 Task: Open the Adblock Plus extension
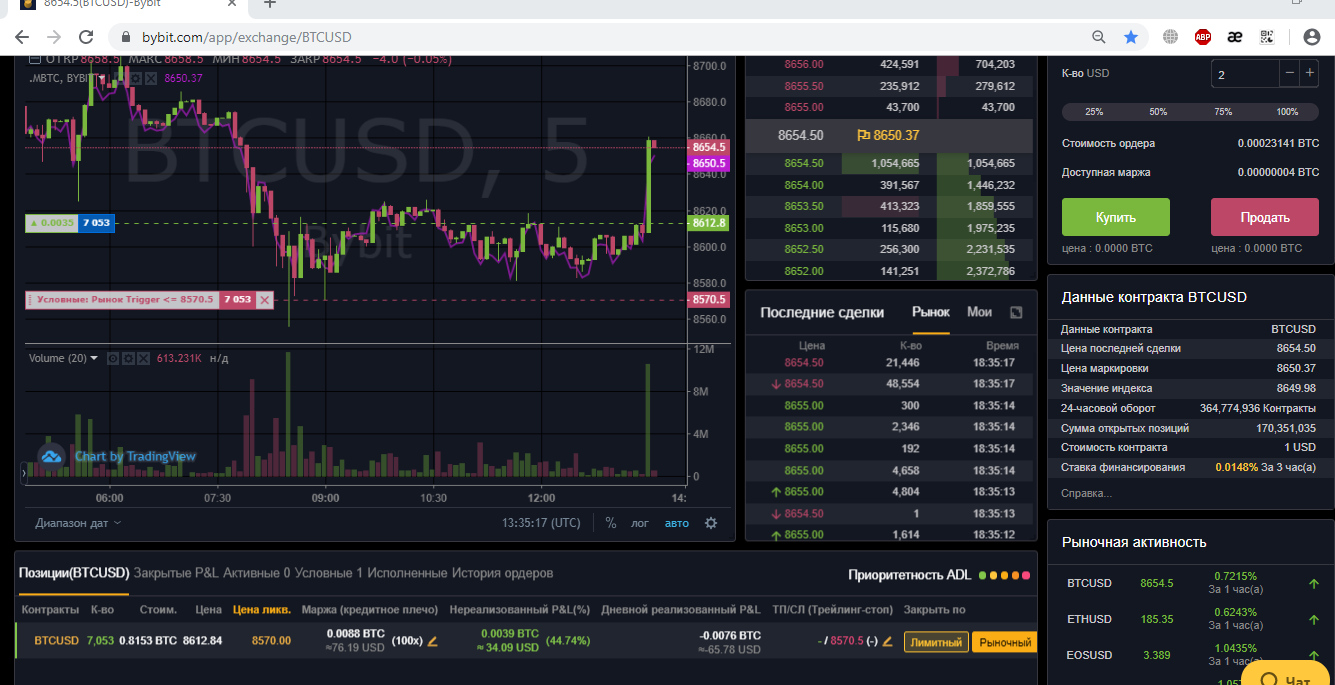click(x=1203, y=37)
